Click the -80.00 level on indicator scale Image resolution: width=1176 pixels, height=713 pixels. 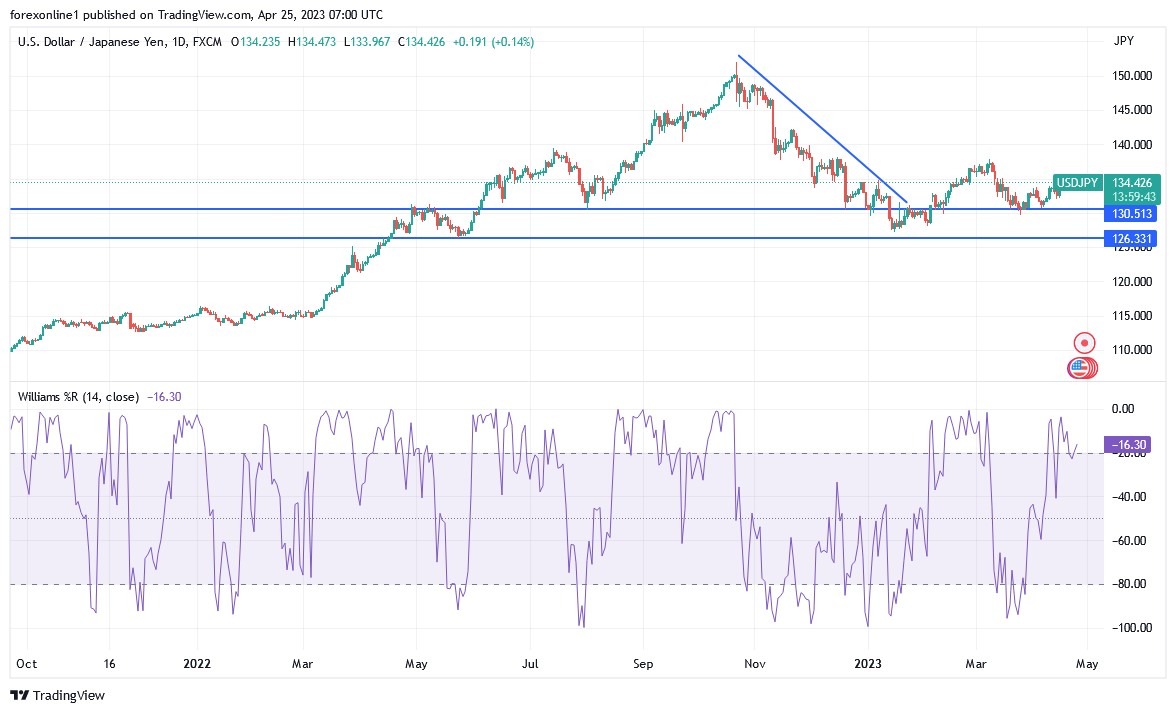point(1126,584)
